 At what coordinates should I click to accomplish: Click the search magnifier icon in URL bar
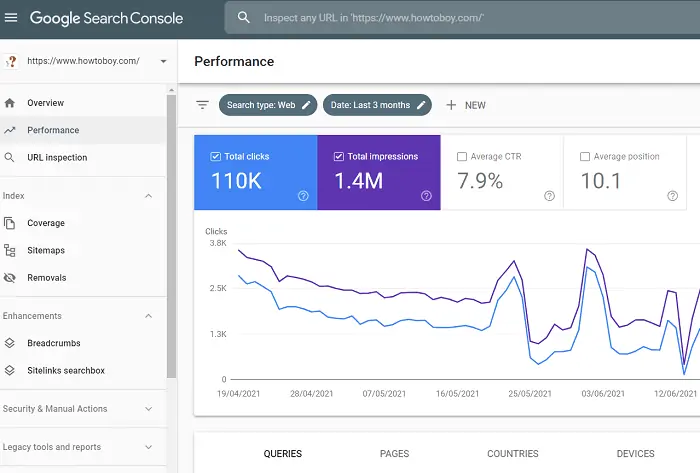[x=243, y=18]
